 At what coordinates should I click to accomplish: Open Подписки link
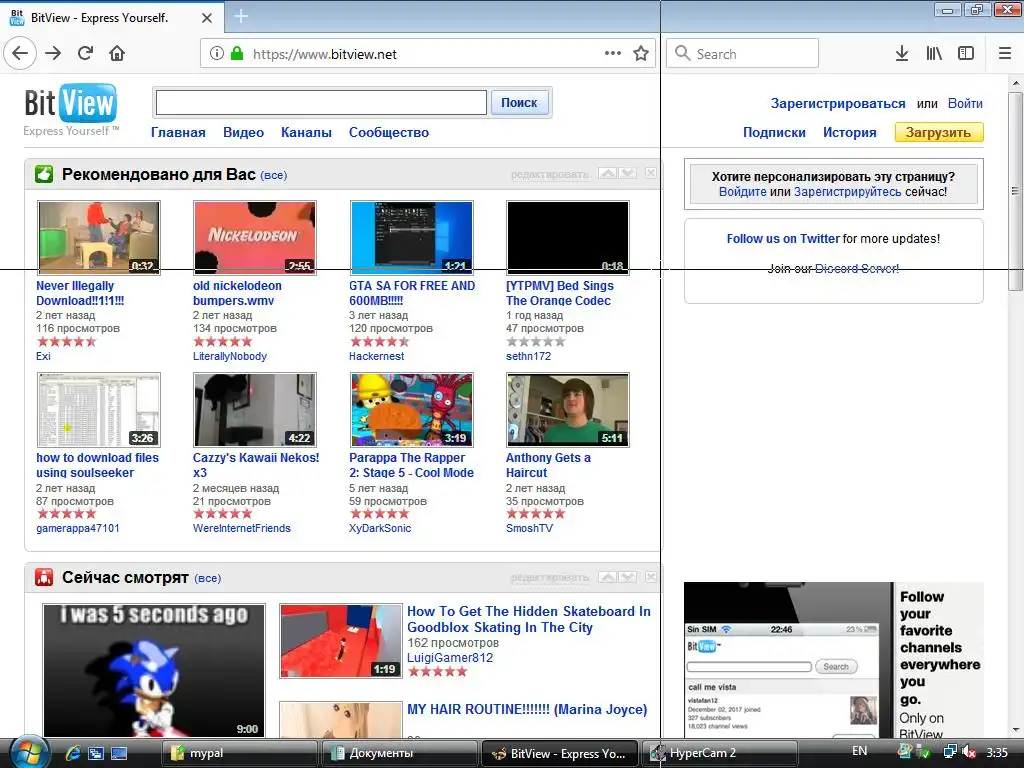pyautogui.click(x=774, y=133)
